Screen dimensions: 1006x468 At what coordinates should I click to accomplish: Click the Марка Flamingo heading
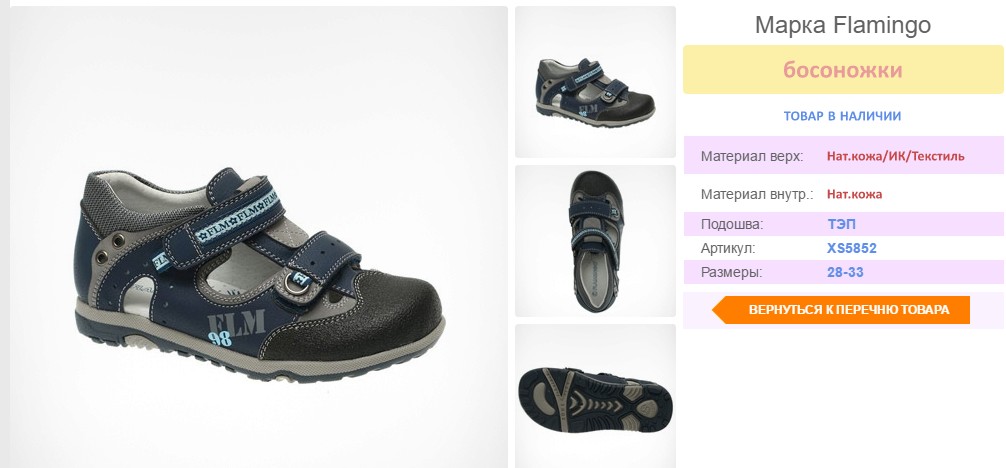coord(842,25)
